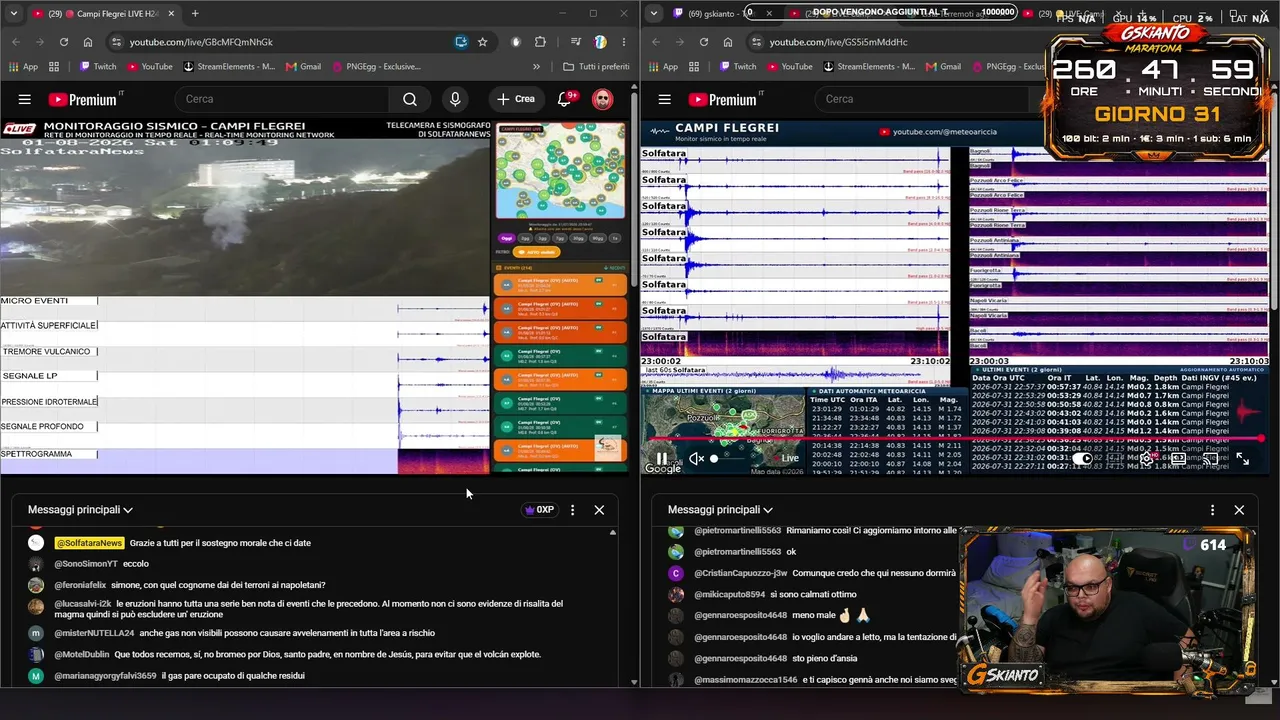1280x720 pixels.
Task: Unmute the right YouTube video
Action: pos(696,459)
